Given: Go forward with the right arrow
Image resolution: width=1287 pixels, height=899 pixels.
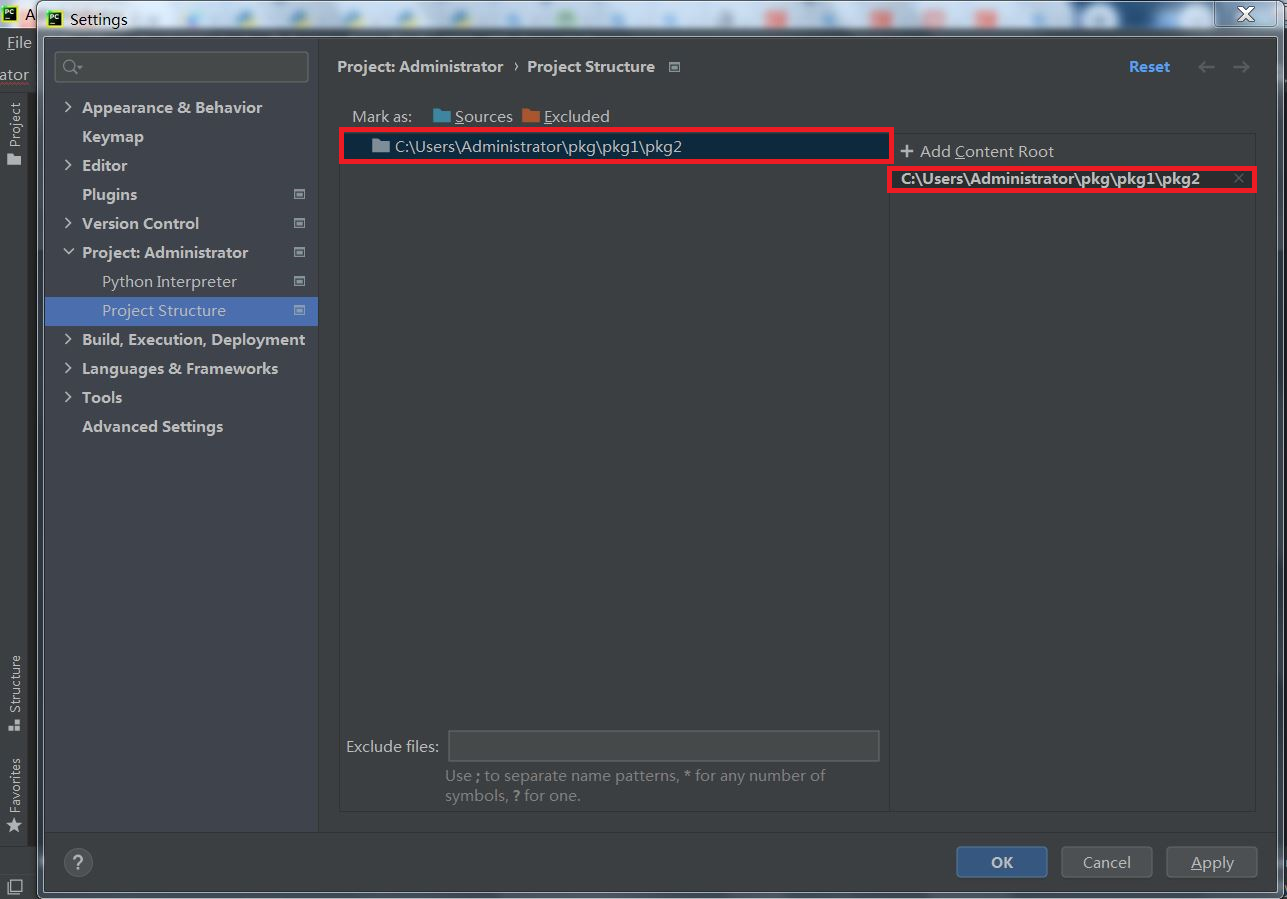Looking at the screenshot, I should (1241, 67).
